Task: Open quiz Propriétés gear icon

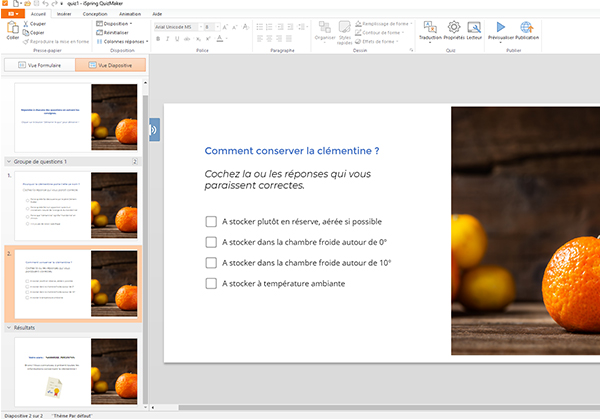Action: pyautogui.click(x=453, y=29)
